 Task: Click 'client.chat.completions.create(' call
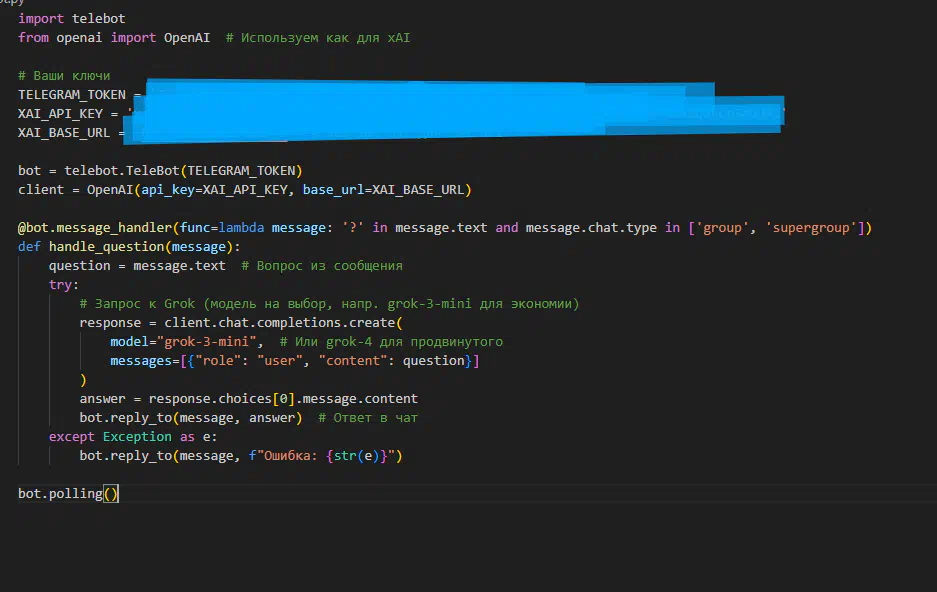pyautogui.click(x=283, y=323)
